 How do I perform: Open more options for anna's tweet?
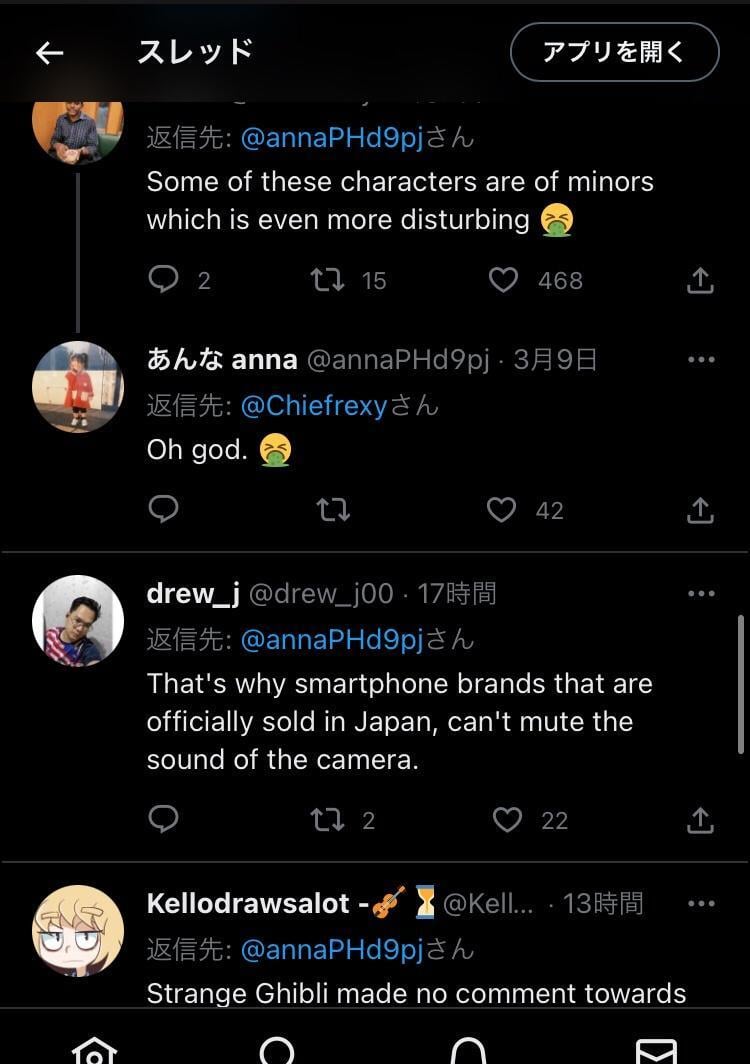pos(701,360)
